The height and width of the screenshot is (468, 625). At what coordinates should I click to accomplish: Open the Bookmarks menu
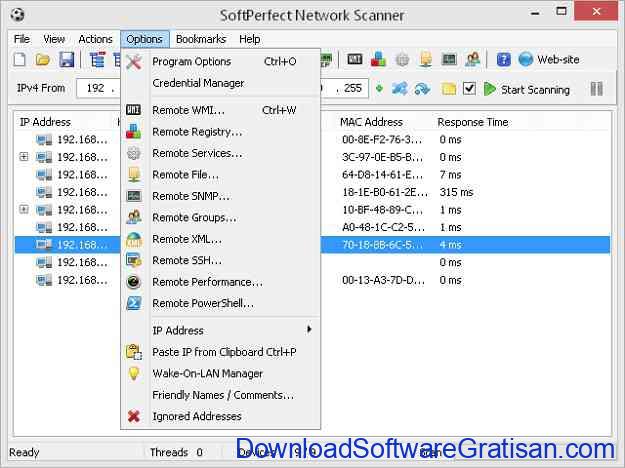tap(201, 39)
